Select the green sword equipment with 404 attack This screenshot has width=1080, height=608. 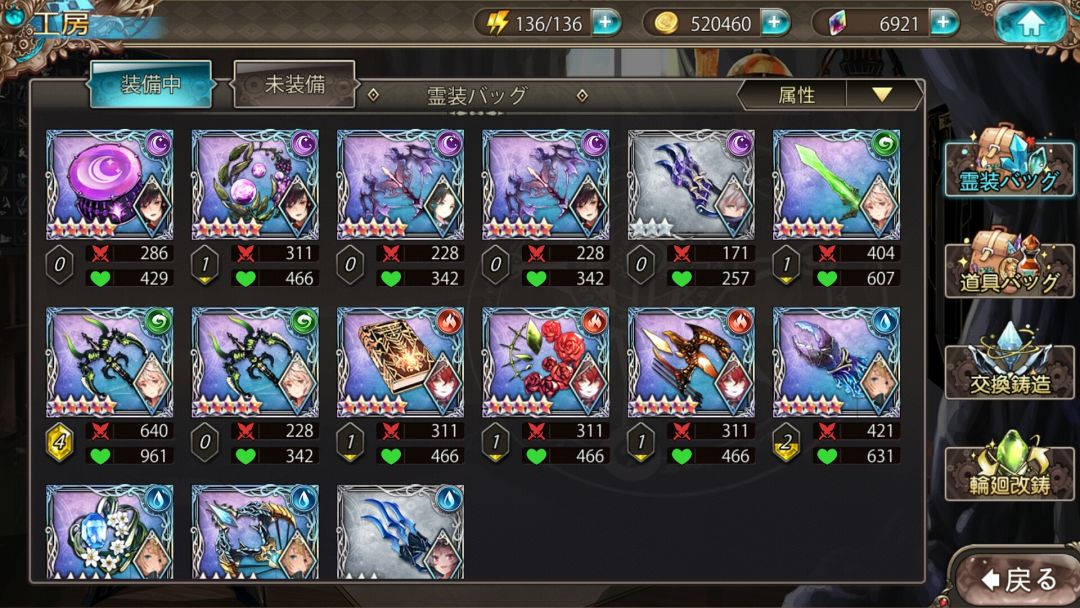(x=836, y=185)
